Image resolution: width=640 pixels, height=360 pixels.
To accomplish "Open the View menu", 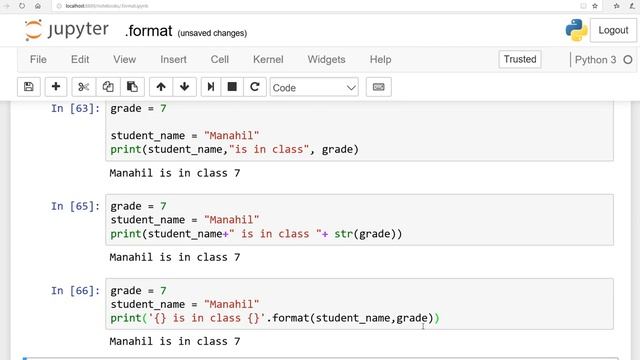I will coord(124,60).
